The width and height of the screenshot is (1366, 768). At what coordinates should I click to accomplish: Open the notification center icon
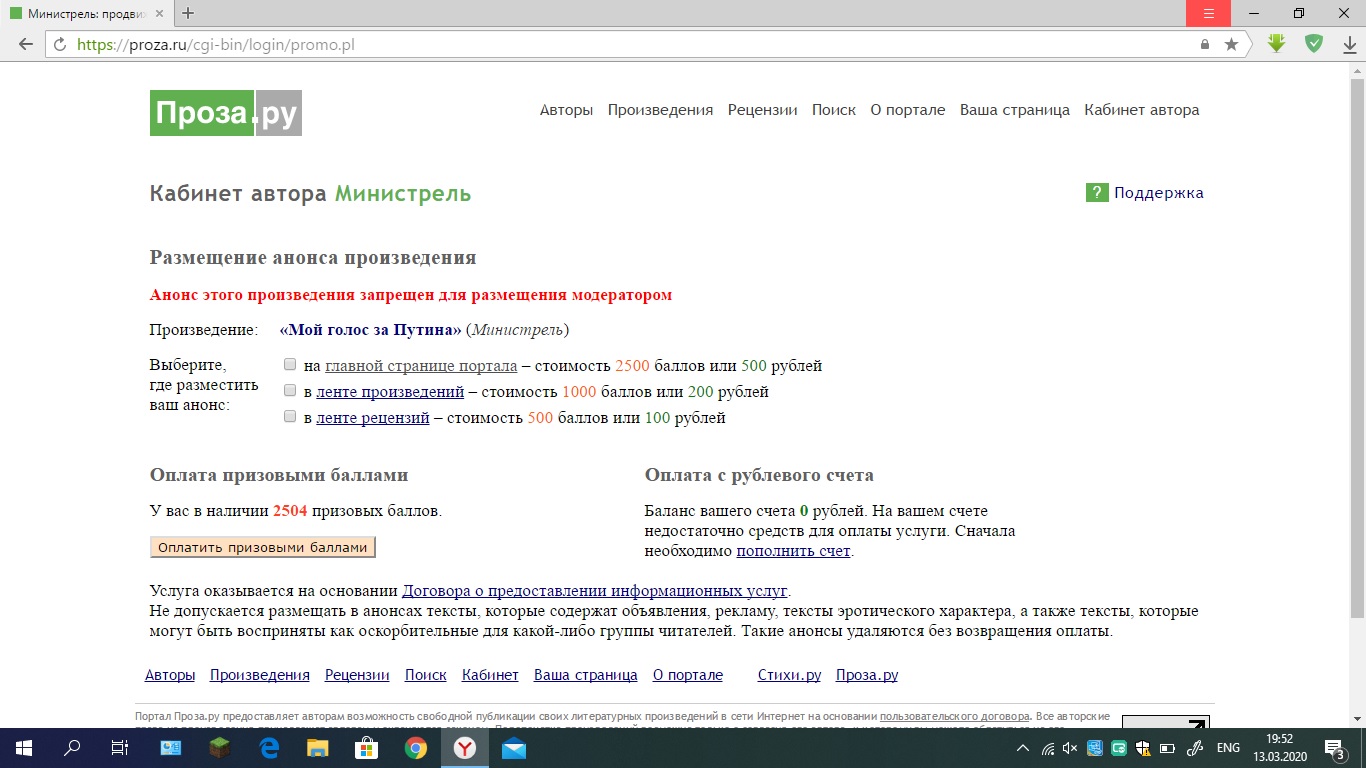click(x=1334, y=748)
